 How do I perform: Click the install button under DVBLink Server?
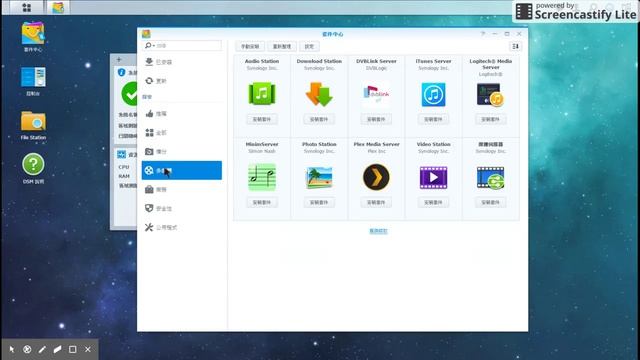[376, 119]
